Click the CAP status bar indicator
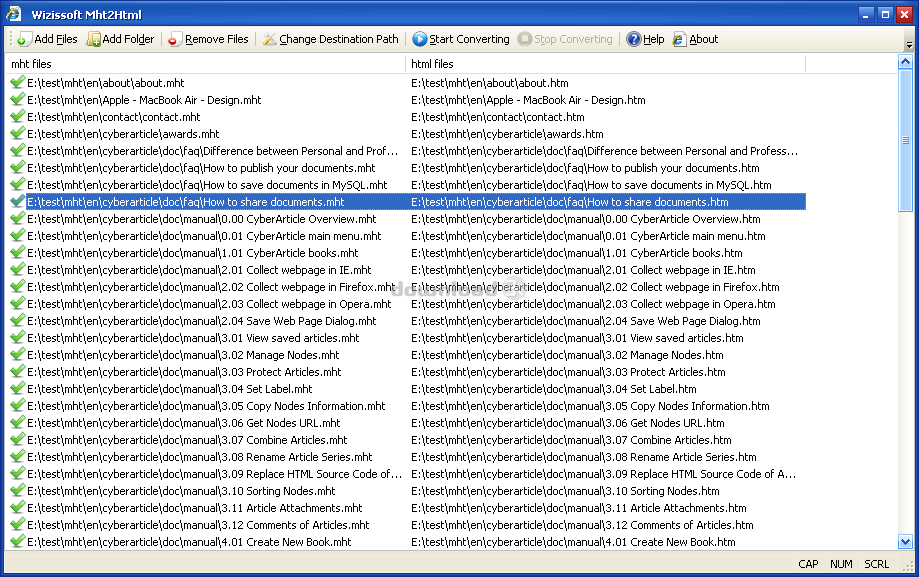 [808, 564]
